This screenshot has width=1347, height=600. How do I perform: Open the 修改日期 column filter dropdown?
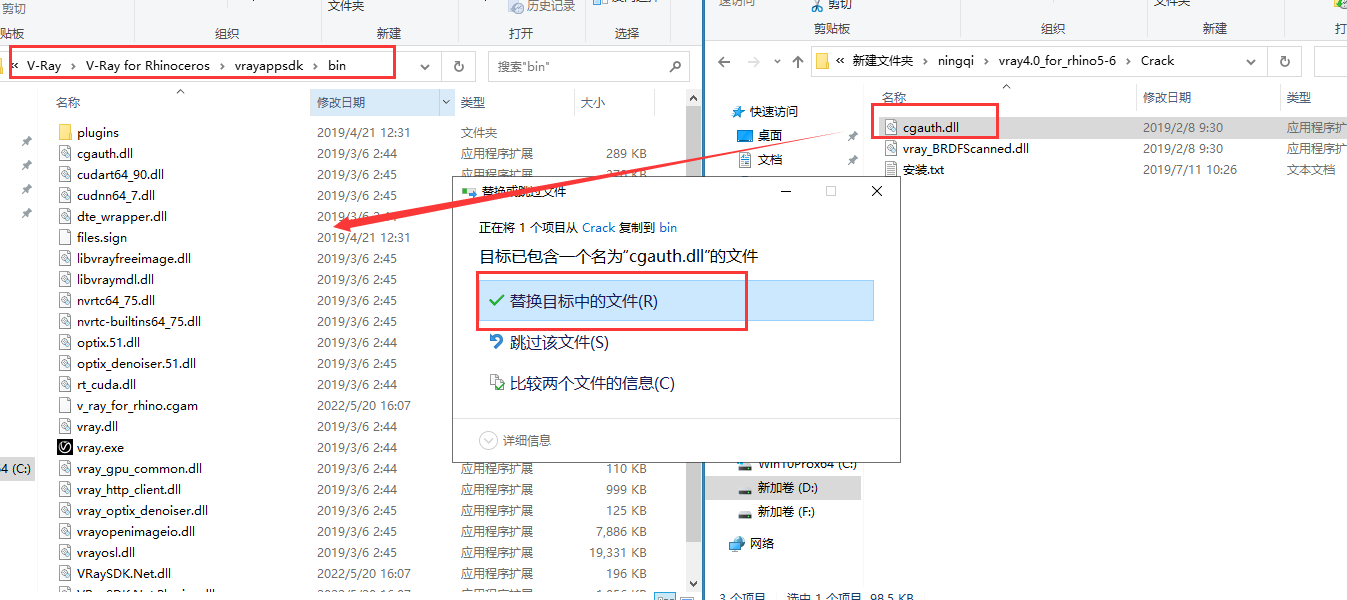445,102
